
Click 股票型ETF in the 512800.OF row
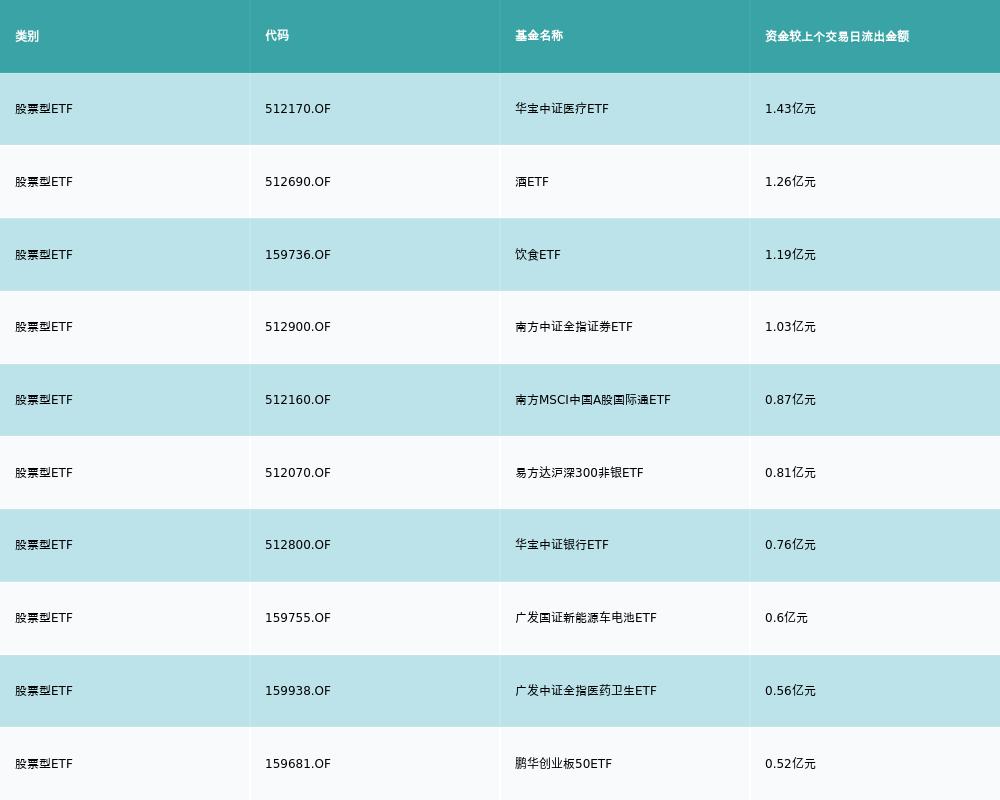click(44, 545)
